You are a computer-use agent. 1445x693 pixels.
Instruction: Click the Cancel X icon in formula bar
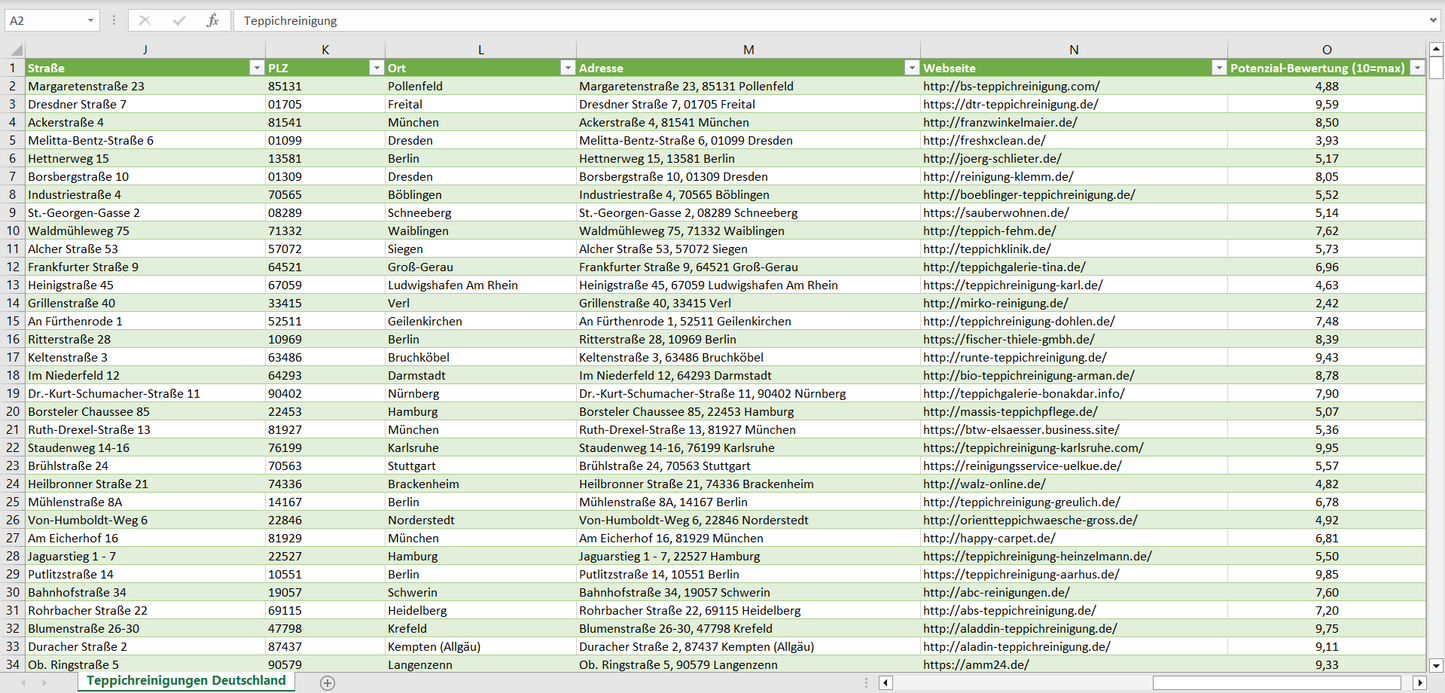[x=145, y=20]
